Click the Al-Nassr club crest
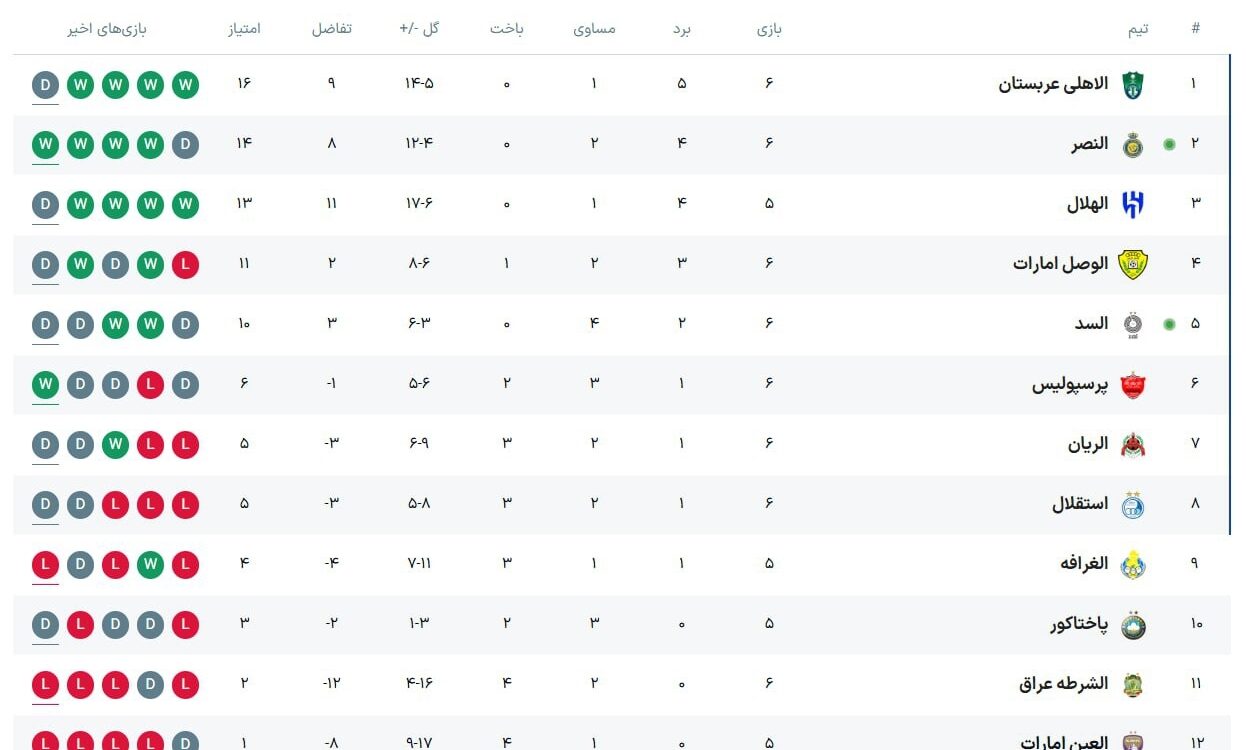 coord(1132,145)
